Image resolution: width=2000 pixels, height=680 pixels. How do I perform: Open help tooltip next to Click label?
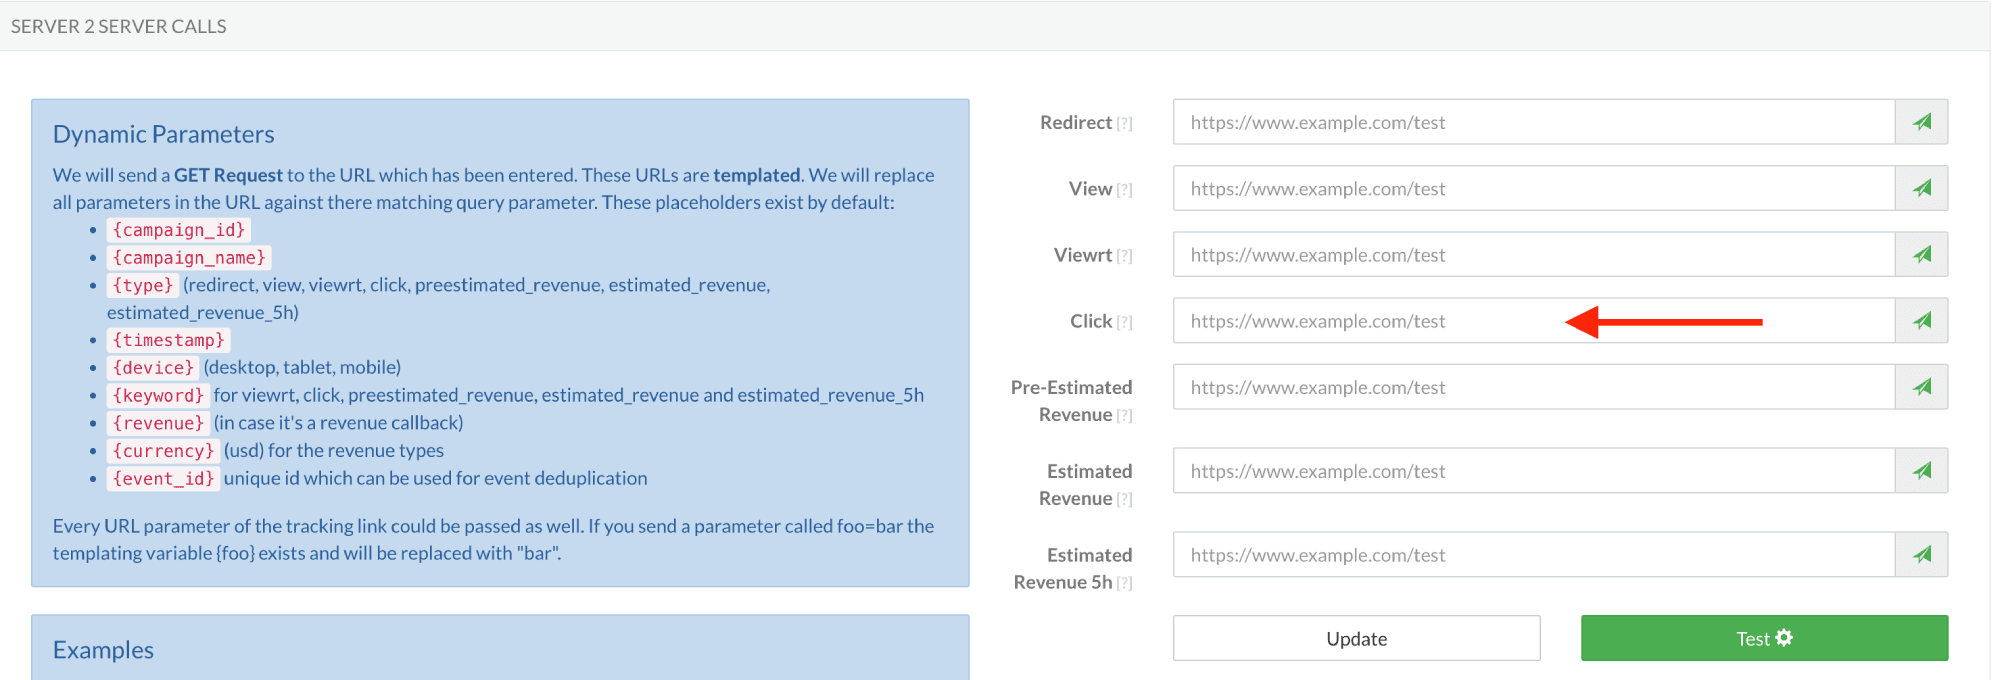[x=1125, y=322]
